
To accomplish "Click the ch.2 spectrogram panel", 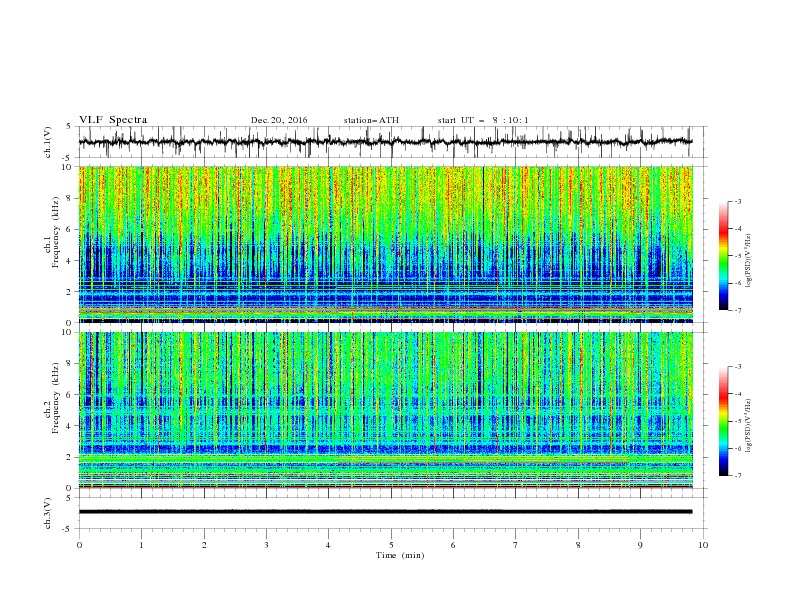I will 385,410.
